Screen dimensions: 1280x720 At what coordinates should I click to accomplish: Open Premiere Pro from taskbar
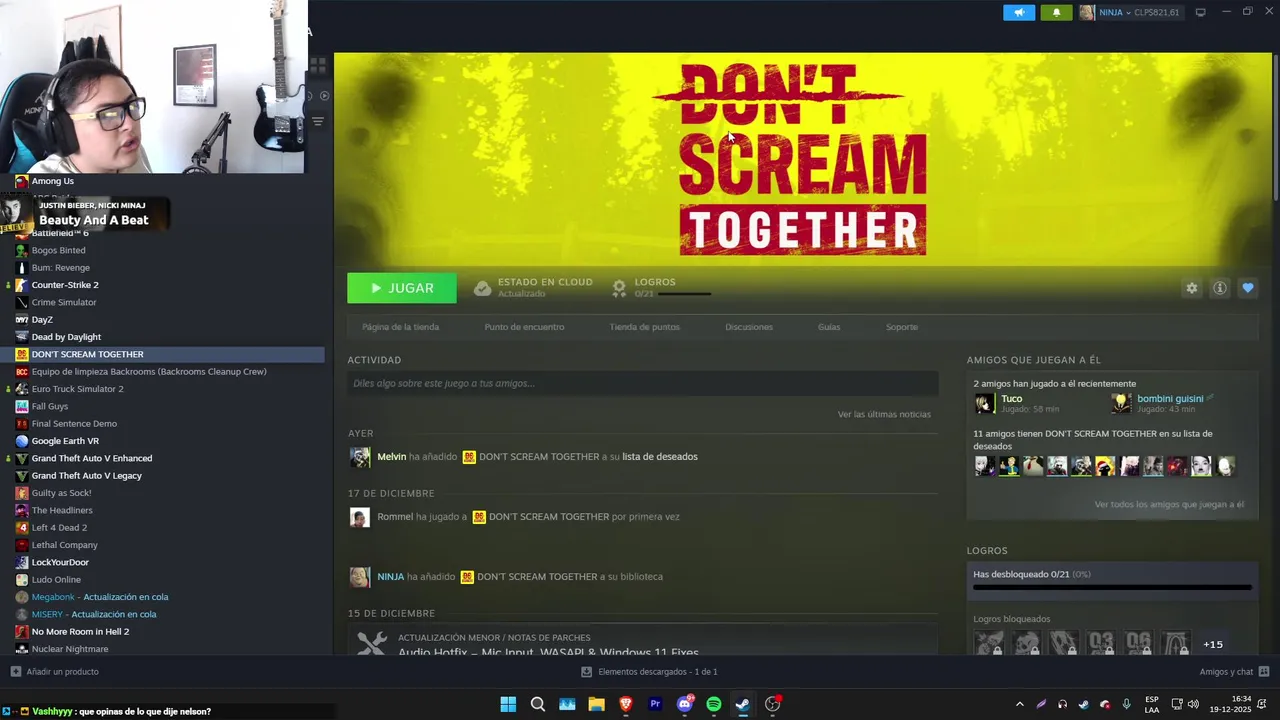(655, 704)
